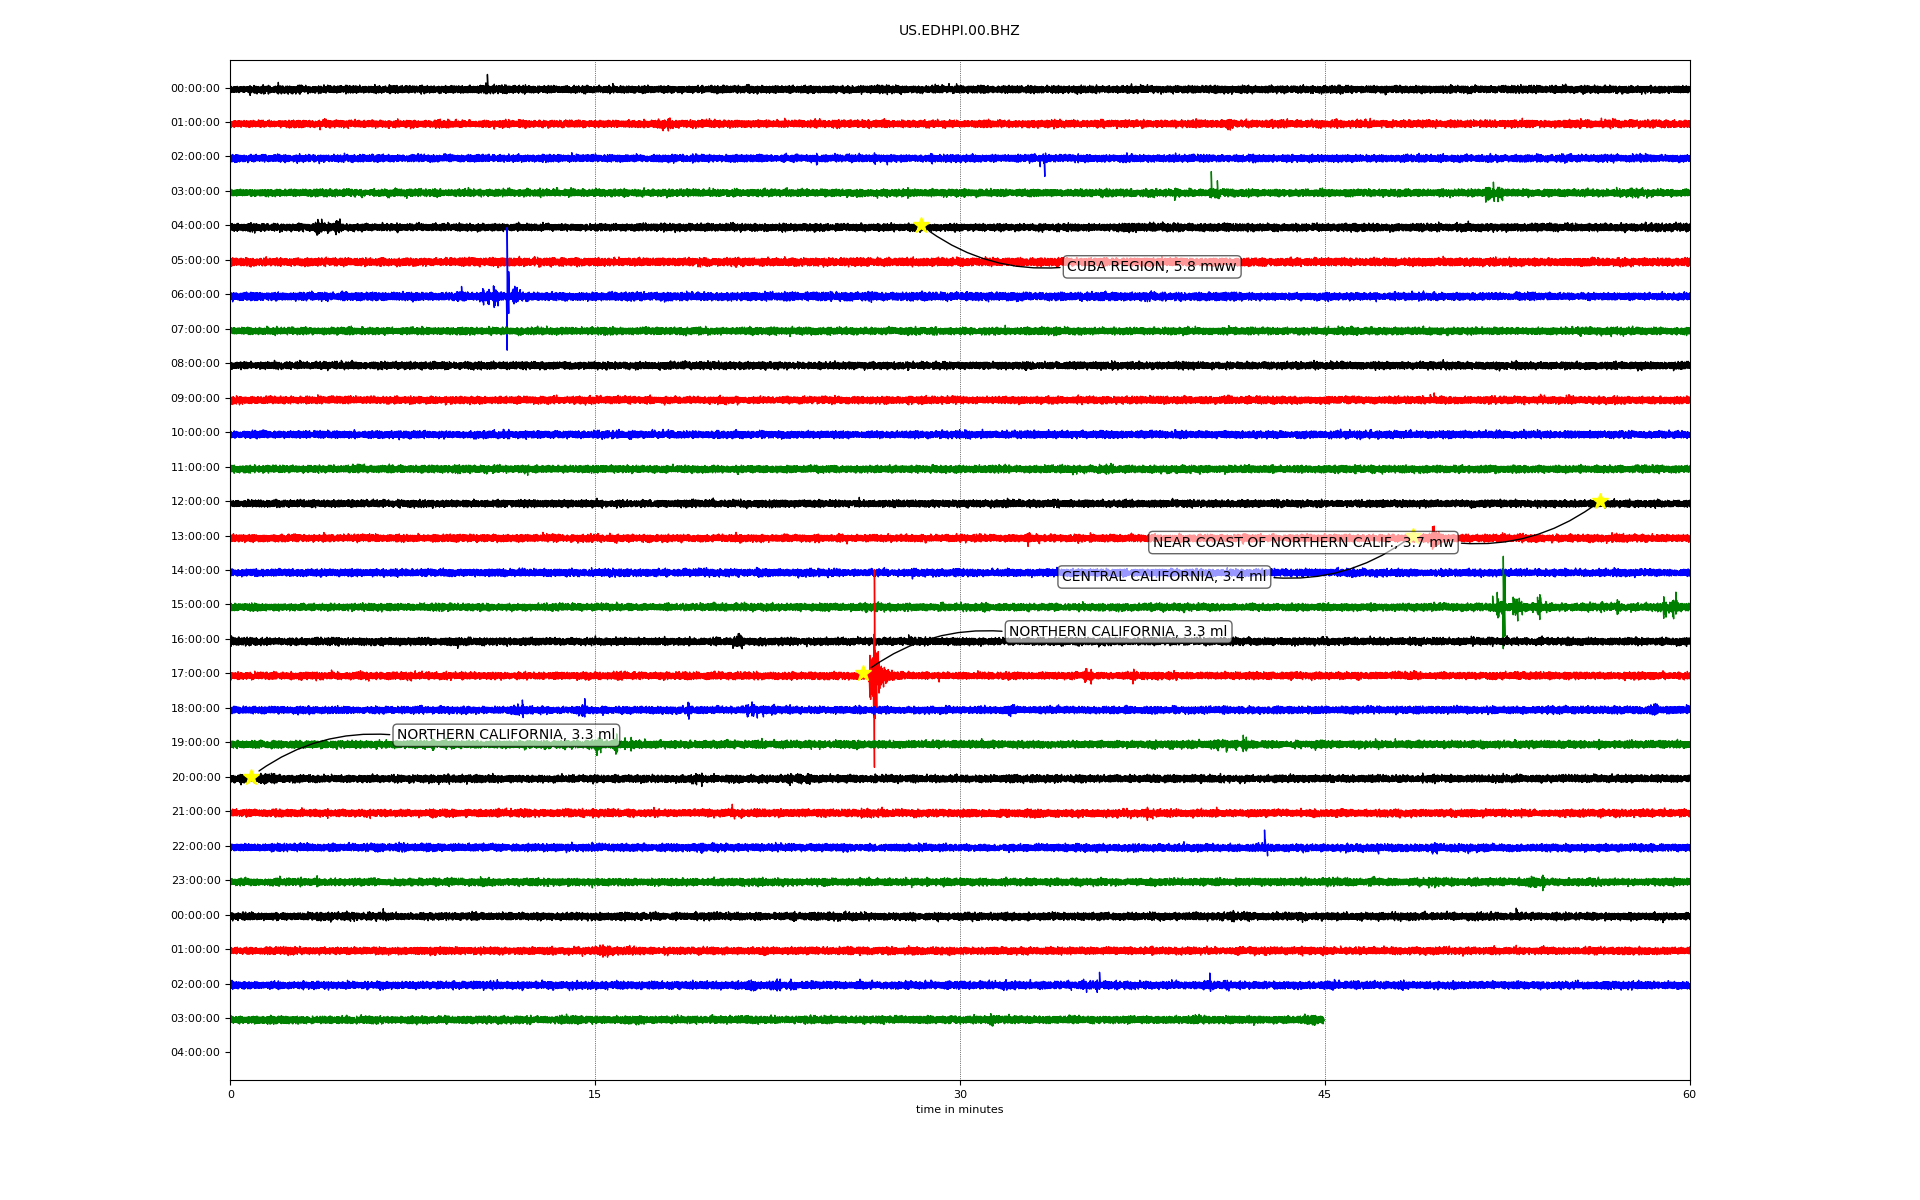The image size is (1920, 1200).
Task: Click the 30 tick on the minutes axis
Action: point(960,1094)
